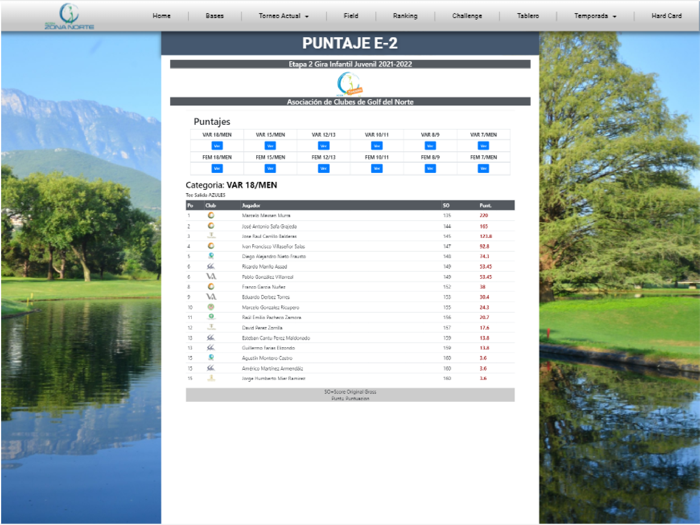This screenshot has height=525, width=700.
Task: Click player name Pablo González Villarreal
Action: pyautogui.click(x=267, y=277)
